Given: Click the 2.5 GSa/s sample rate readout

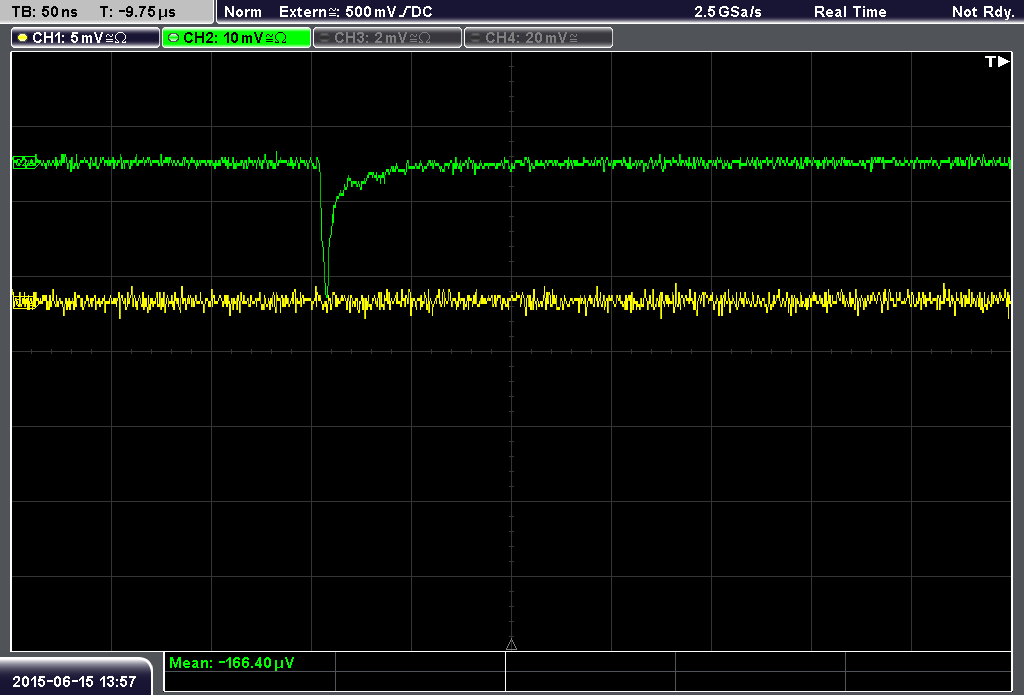Looking at the screenshot, I should click(728, 12).
